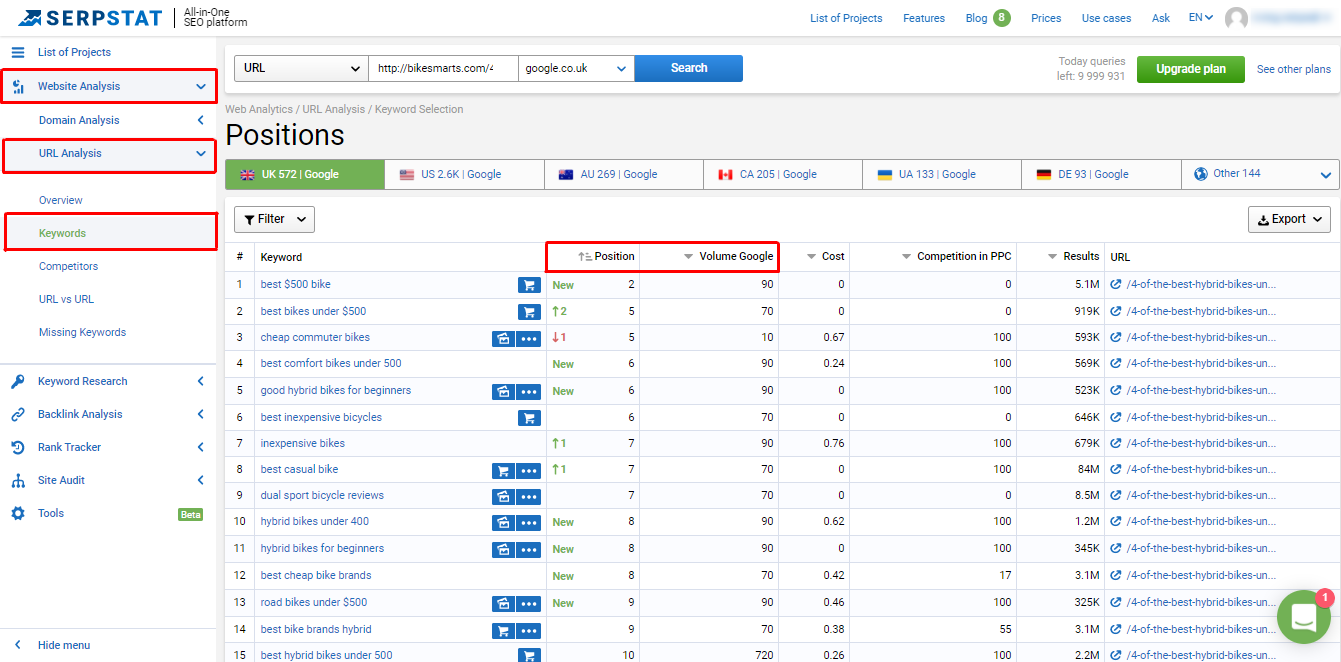Sort the table by the Position column
The height and width of the screenshot is (662, 1341).
pyautogui.click(x=606, y=257)
